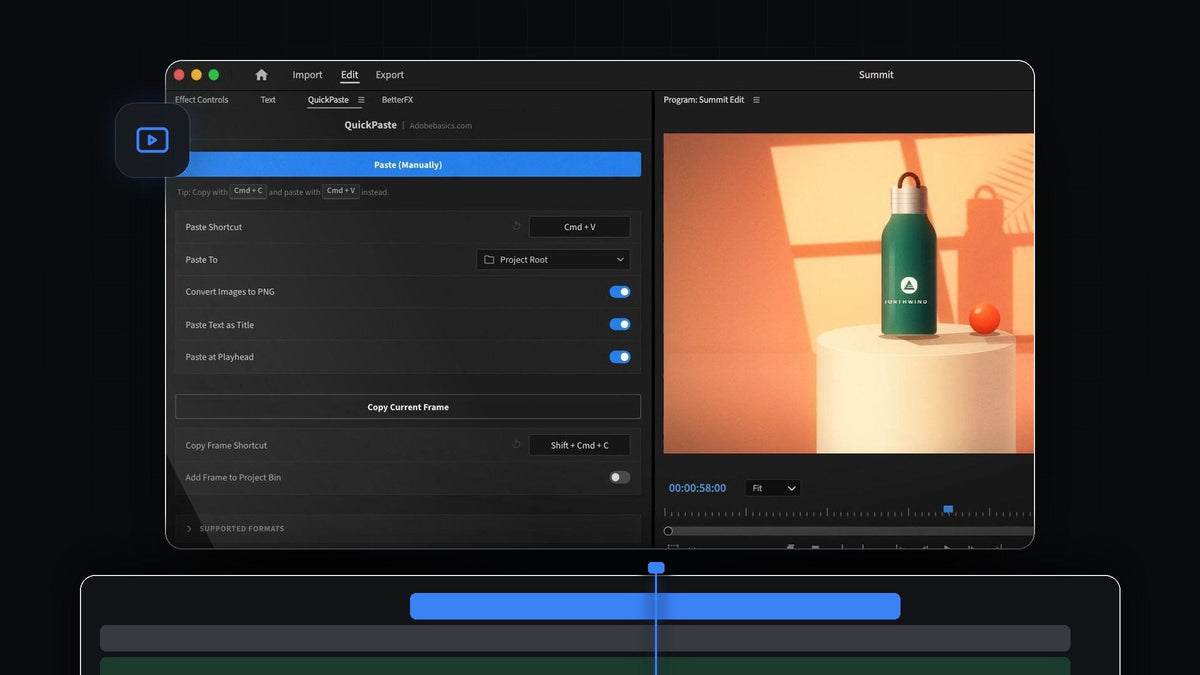Go to the Home screen icon
The image size is (1200, 675).
[x=262, y=75]
